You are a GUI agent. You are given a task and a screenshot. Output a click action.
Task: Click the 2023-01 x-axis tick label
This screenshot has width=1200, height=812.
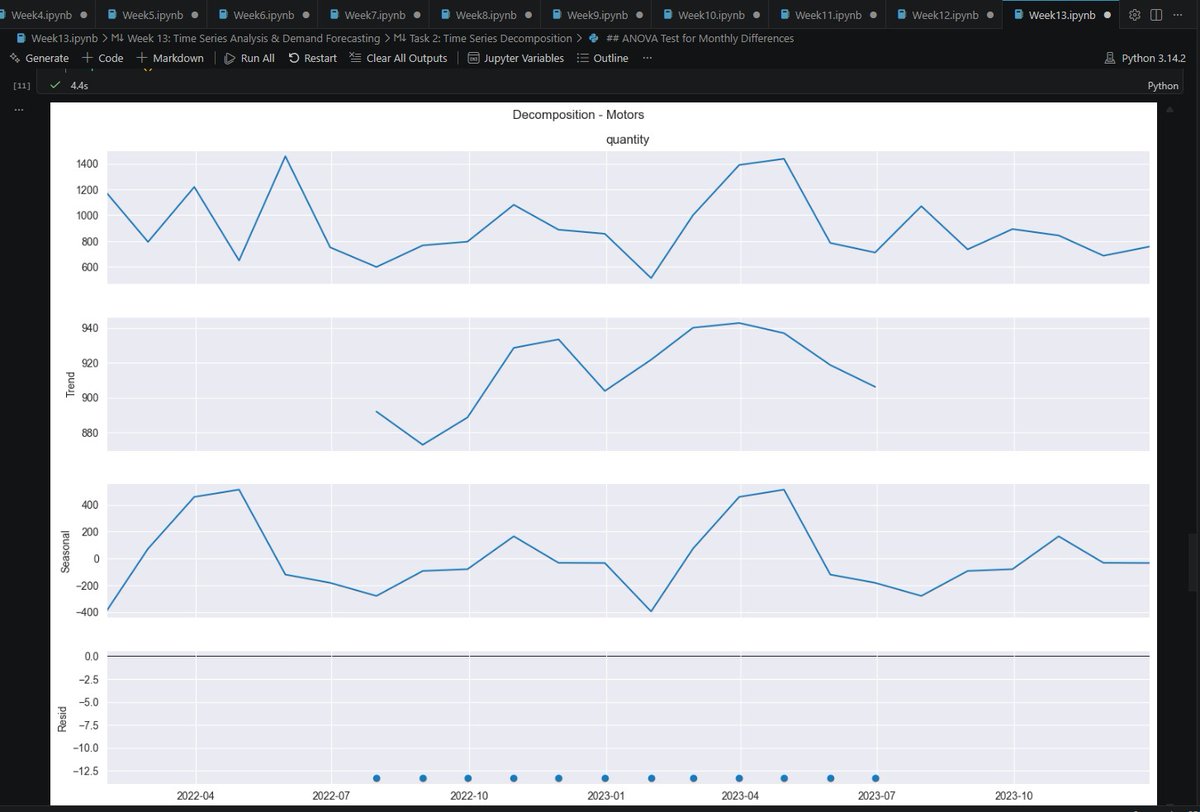pos(605,796)
